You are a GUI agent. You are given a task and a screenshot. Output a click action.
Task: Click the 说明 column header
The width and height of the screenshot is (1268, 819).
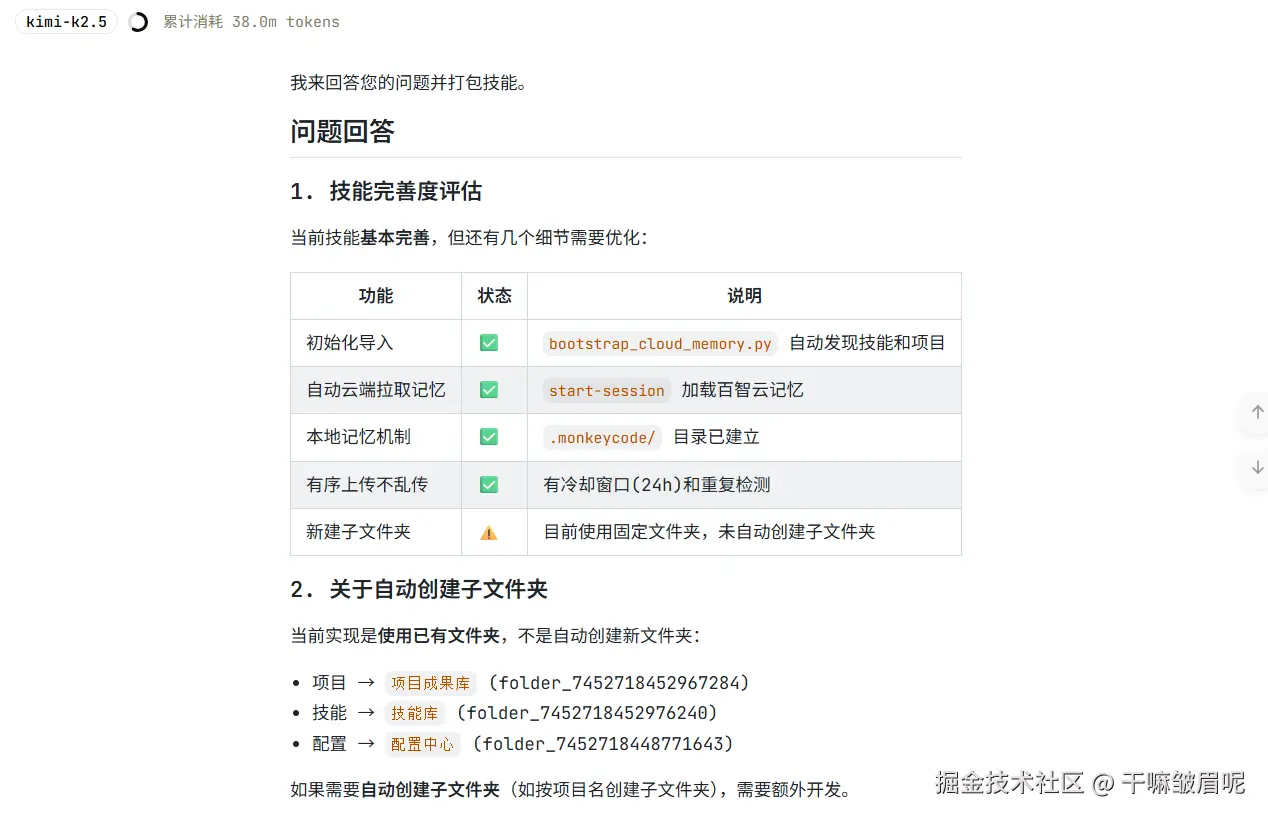(744, 296)
